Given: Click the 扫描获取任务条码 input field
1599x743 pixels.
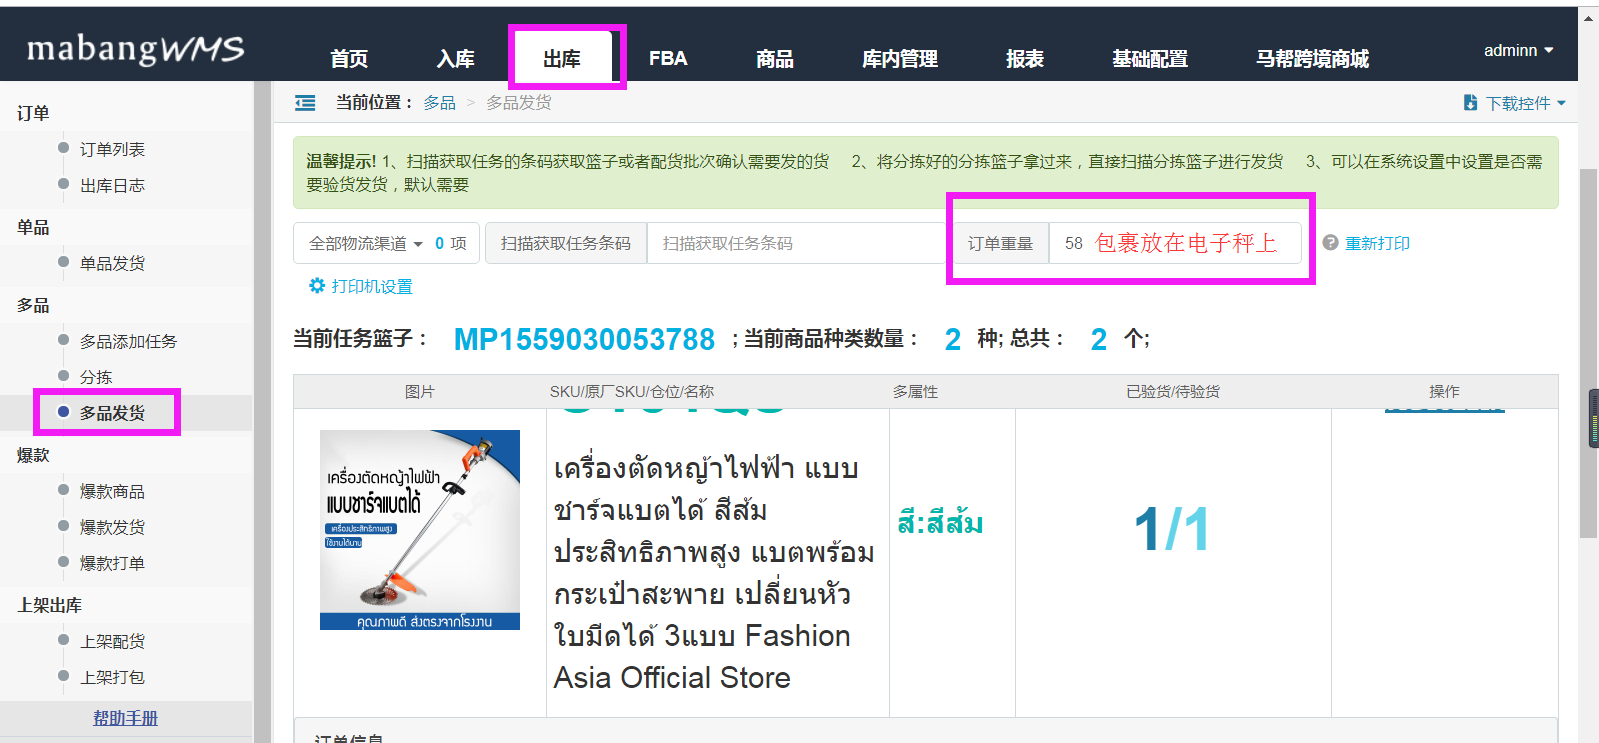Looking at the screenshot, I should point(796,243).
